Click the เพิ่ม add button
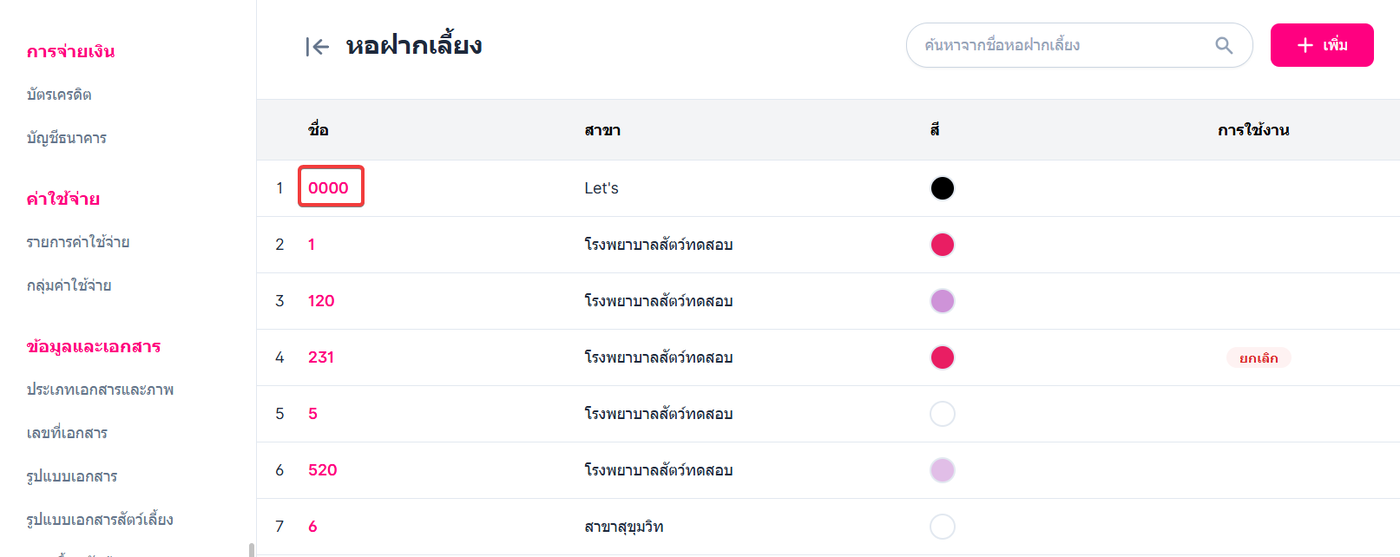The image size is (1400, 557). tap(1322, 45)
